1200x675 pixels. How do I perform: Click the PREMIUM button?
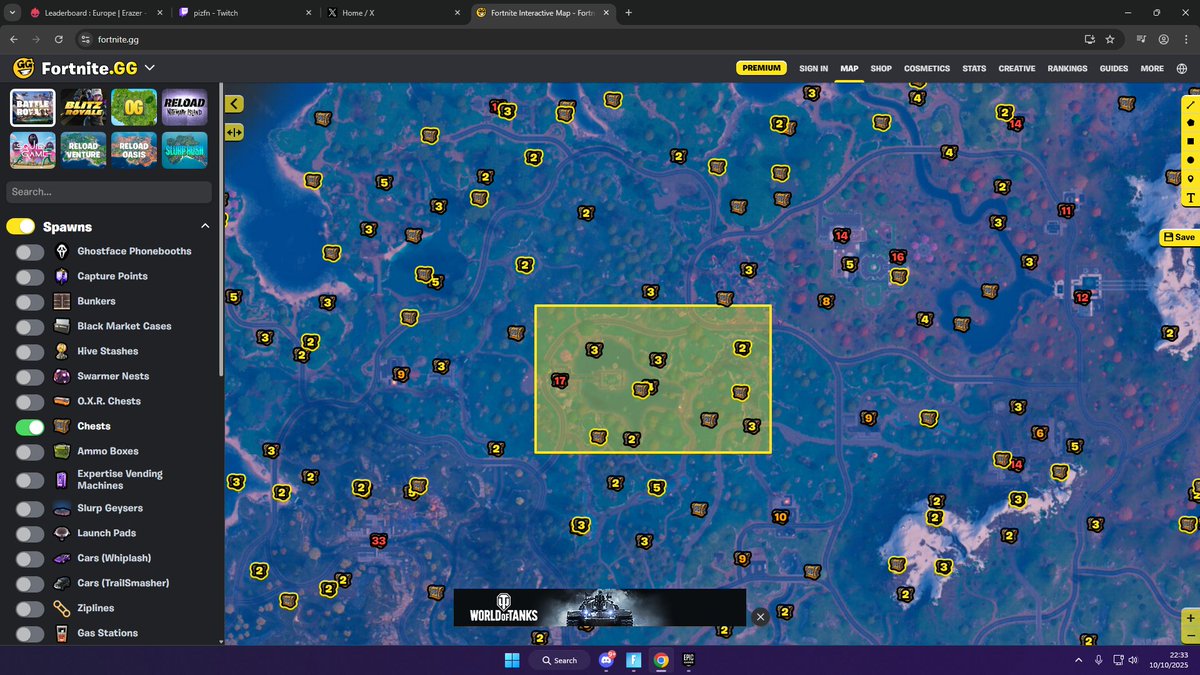pyautogui.click(x=761, y=68)
